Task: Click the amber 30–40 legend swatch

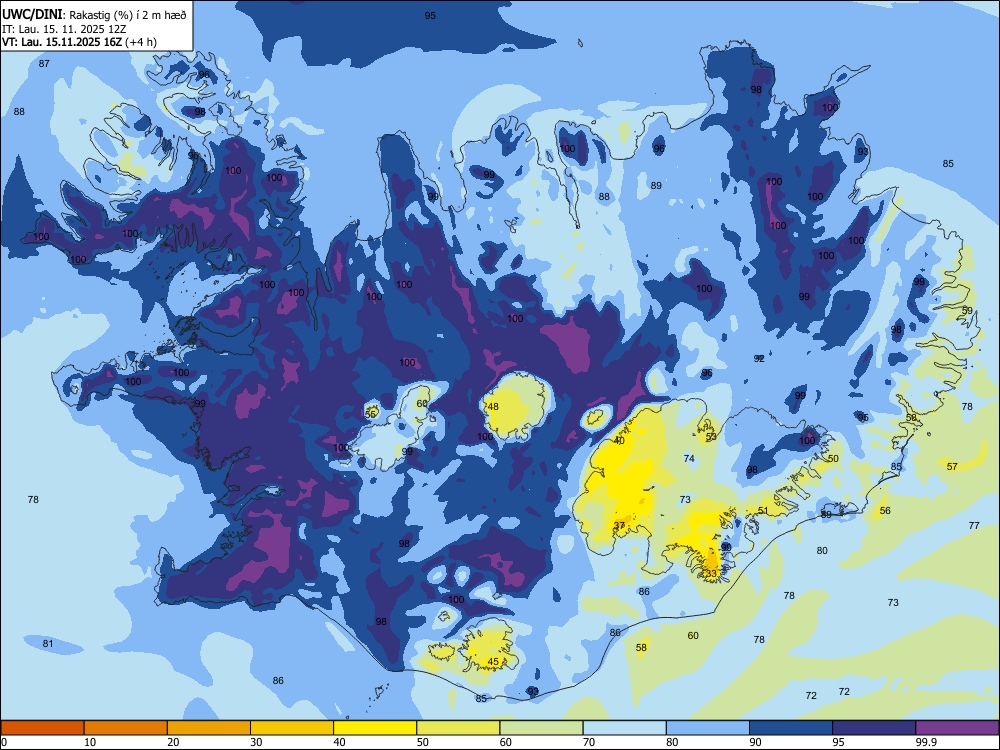Action: point(292,728)
